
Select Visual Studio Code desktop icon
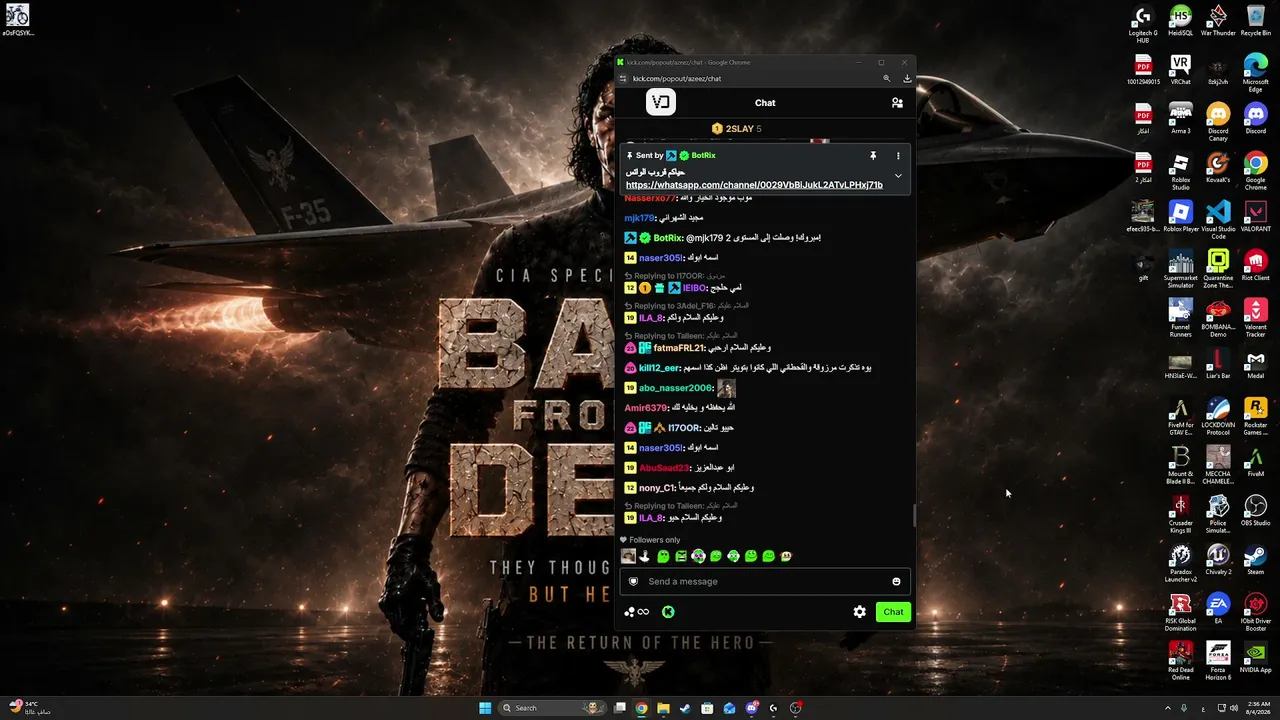(x=1218, y=220)
